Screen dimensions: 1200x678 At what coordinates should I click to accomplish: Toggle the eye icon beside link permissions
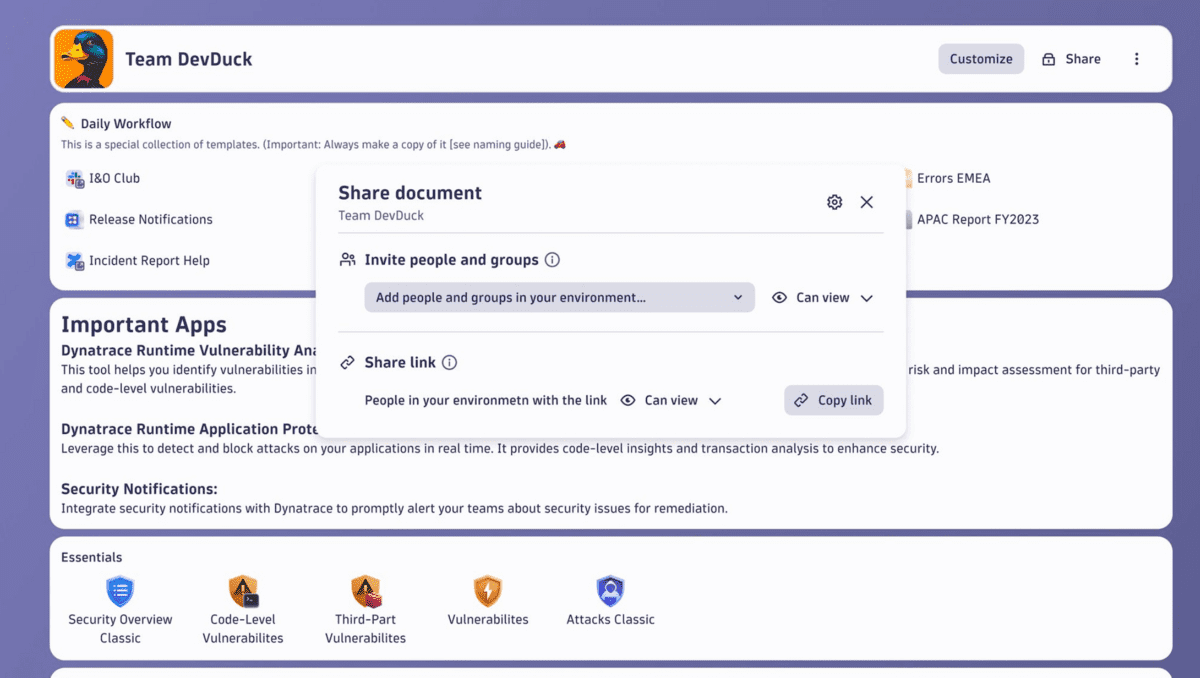pyautogui.click(x=629, y=400)
